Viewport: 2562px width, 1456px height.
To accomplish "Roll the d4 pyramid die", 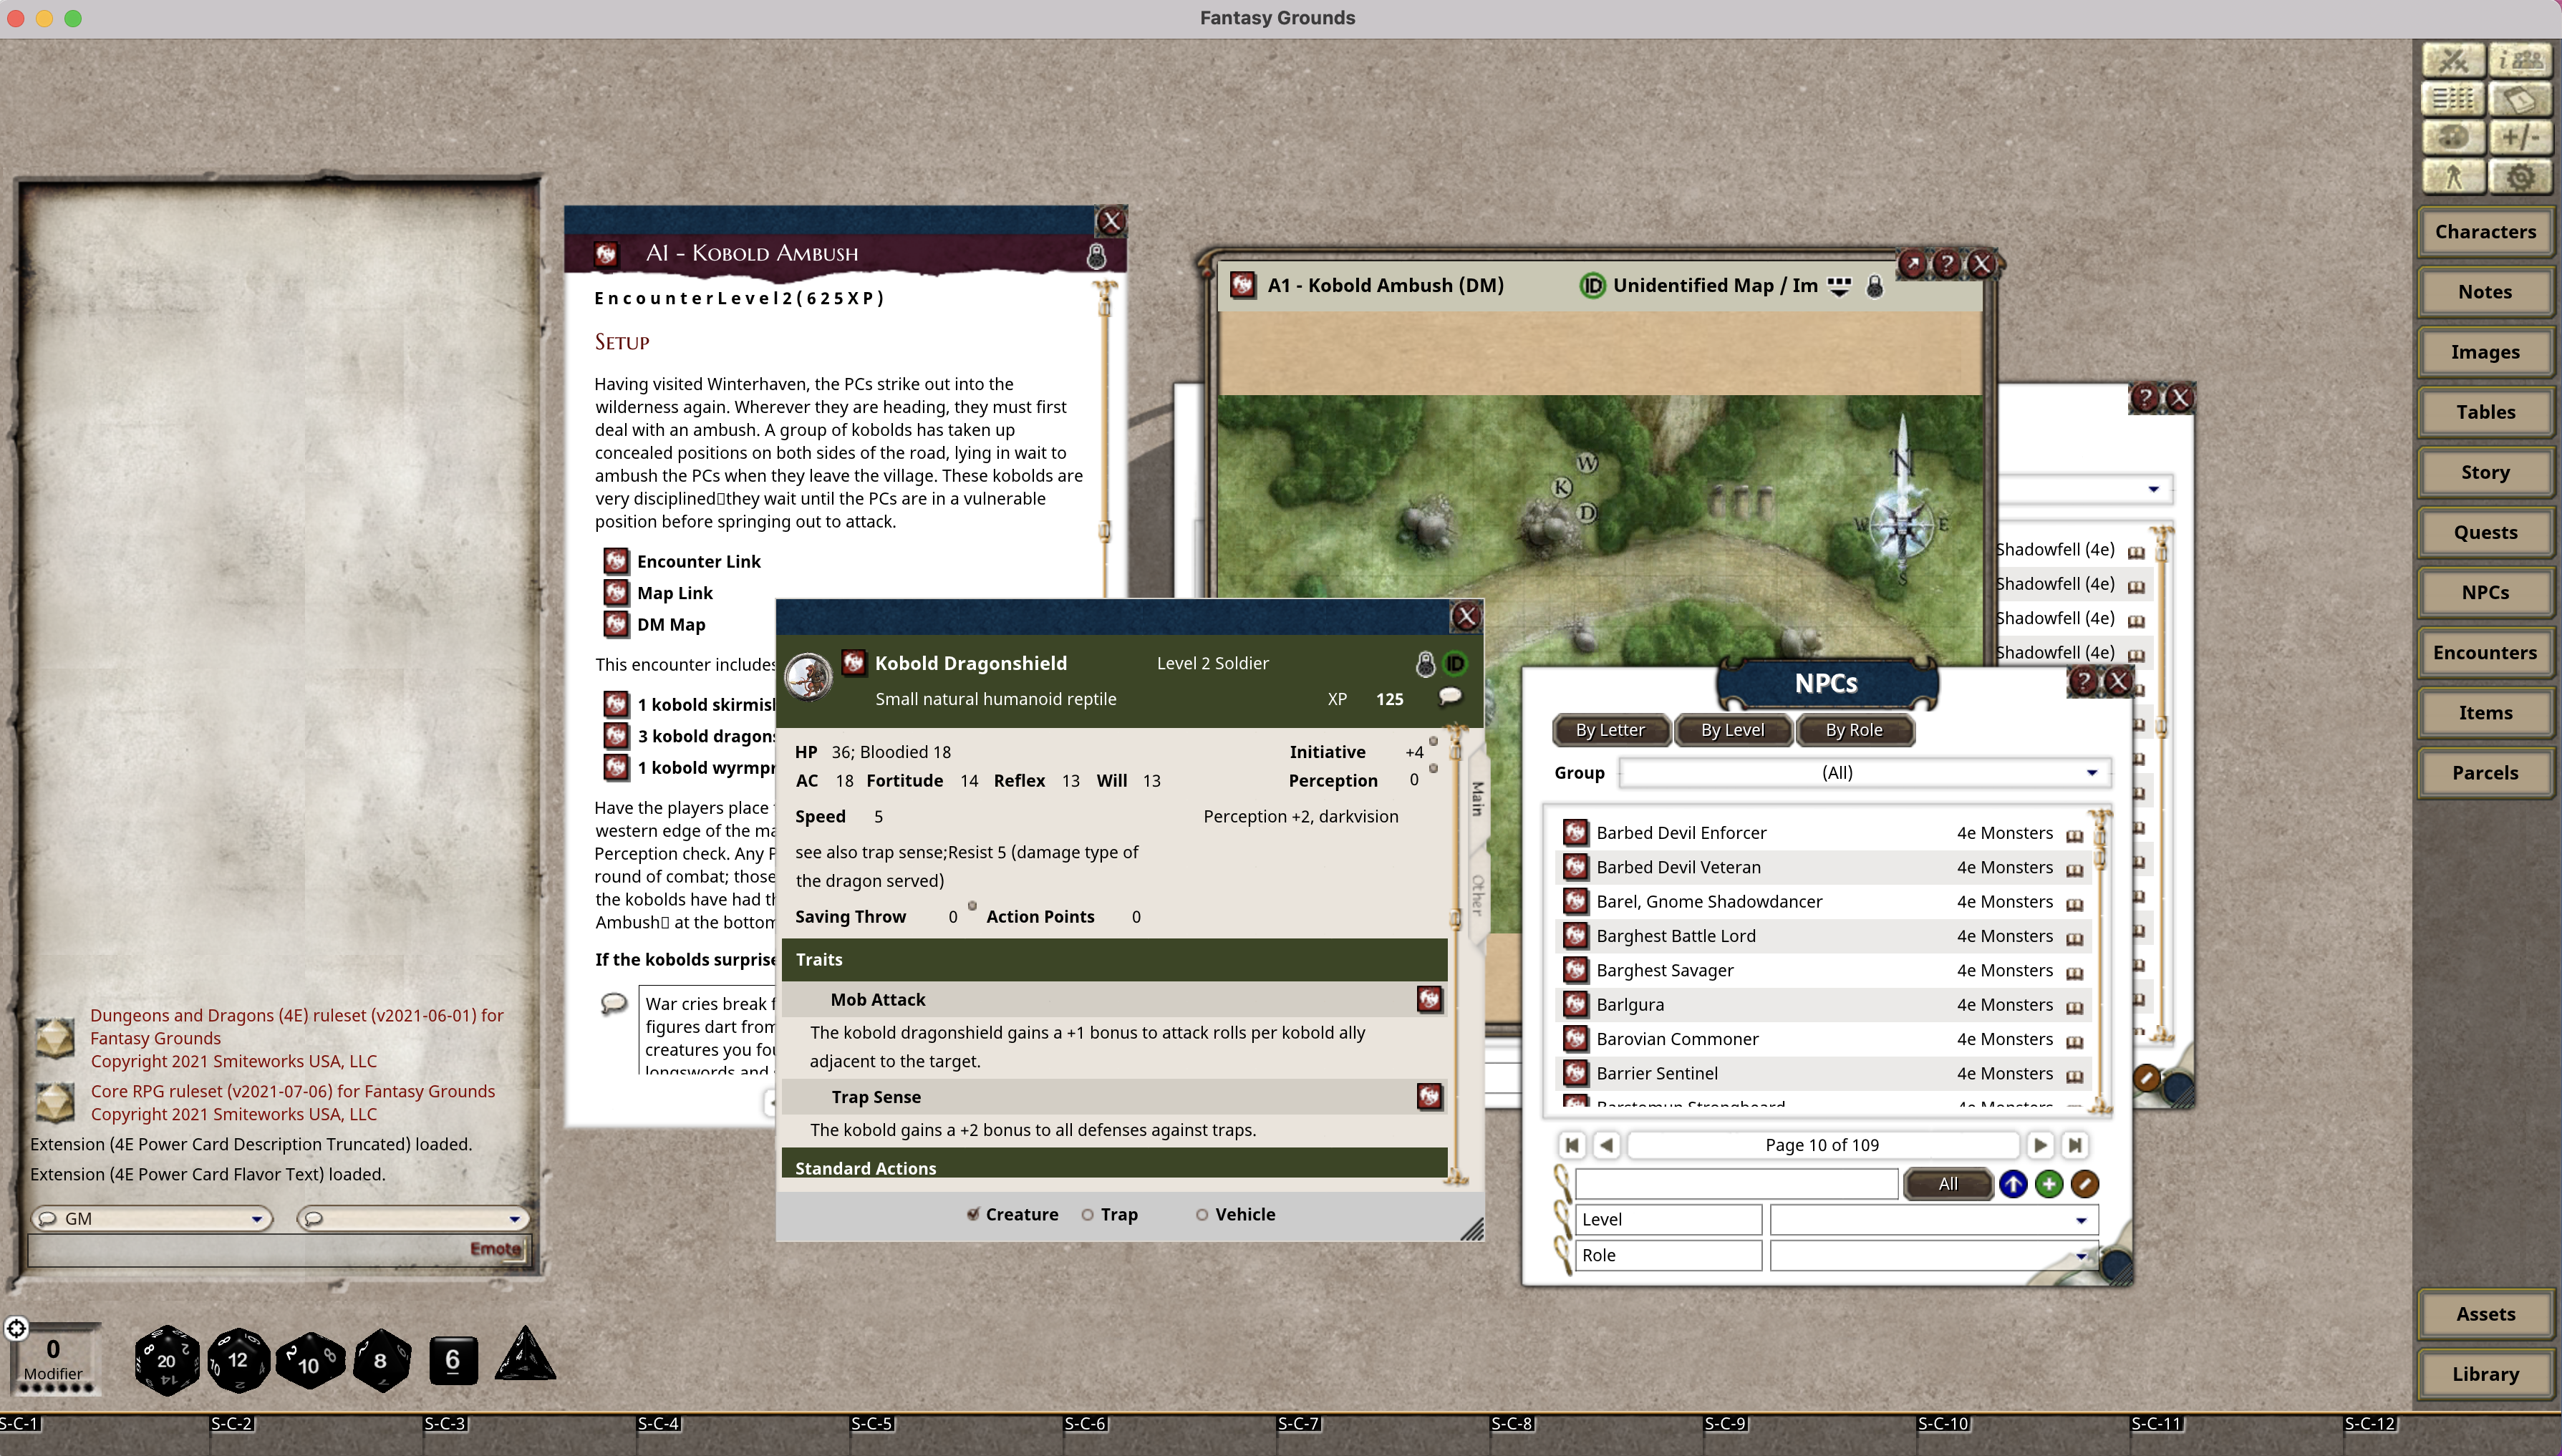I will 524,1355.
